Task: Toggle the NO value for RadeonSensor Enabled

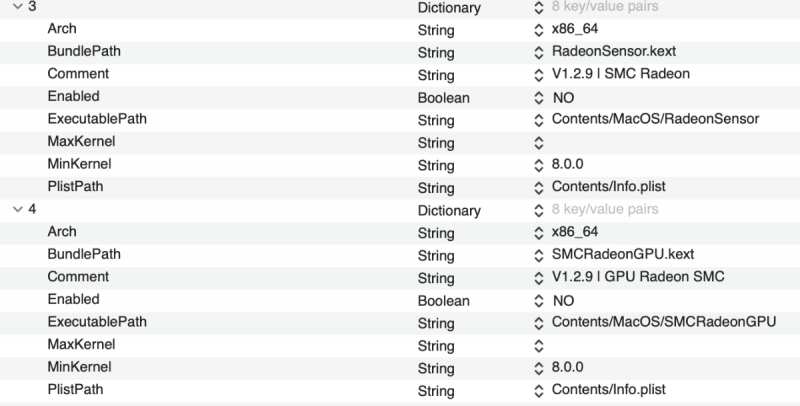Action: (563, 98)
